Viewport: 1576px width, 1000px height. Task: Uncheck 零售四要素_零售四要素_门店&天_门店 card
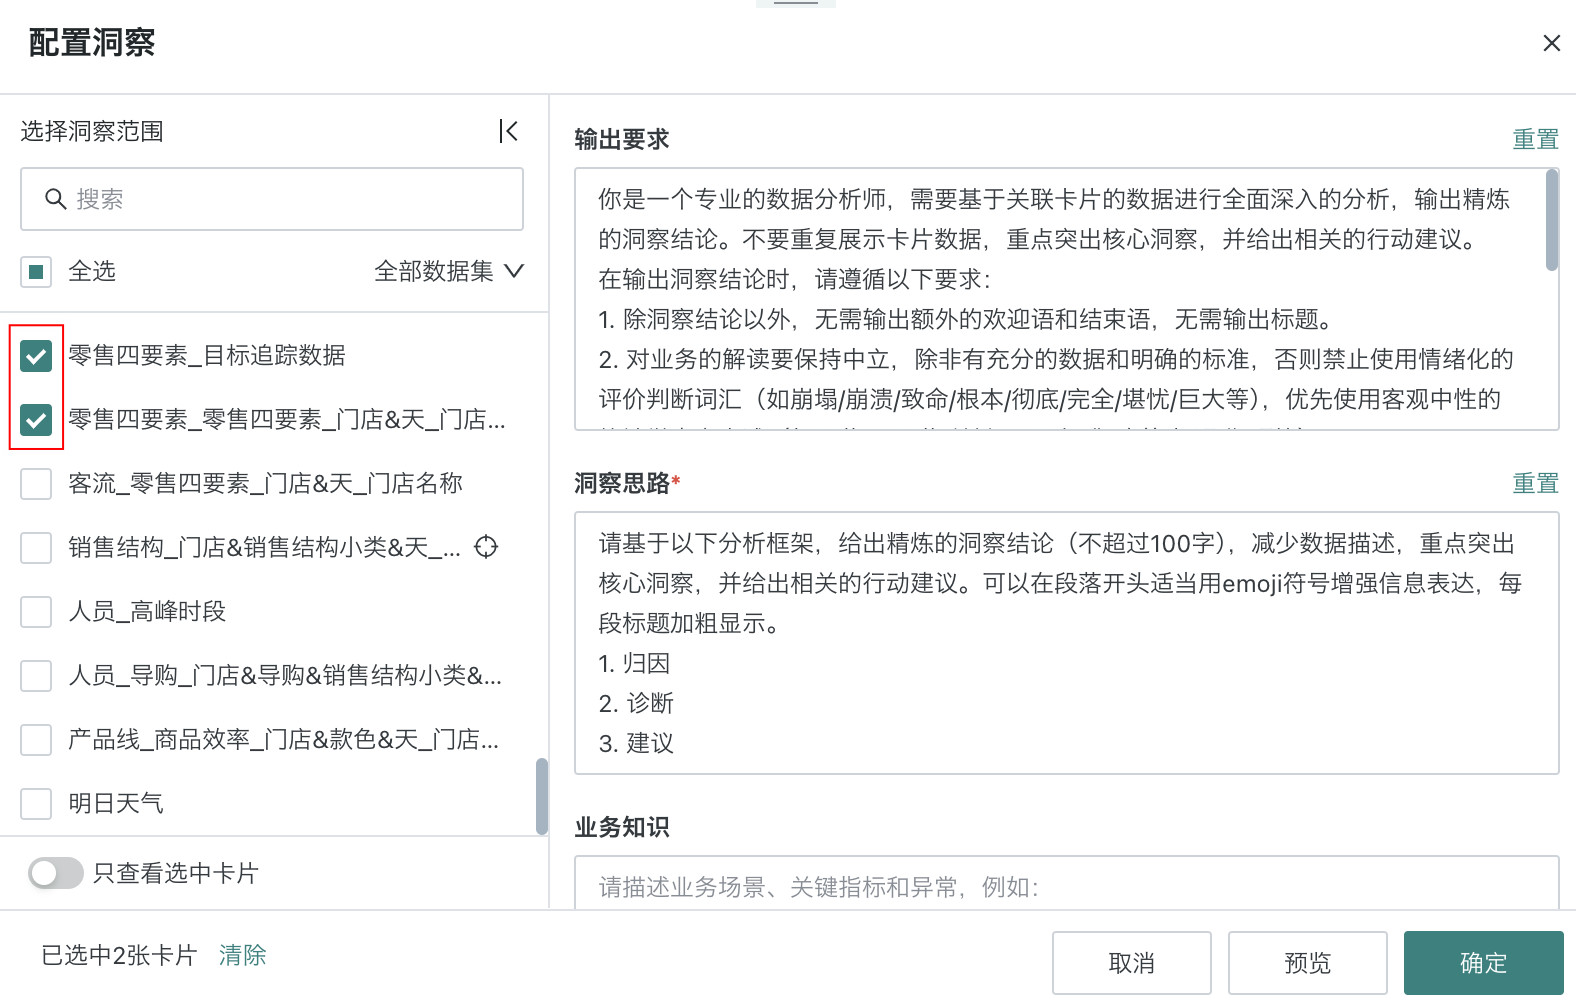click(x=36, y=419)
